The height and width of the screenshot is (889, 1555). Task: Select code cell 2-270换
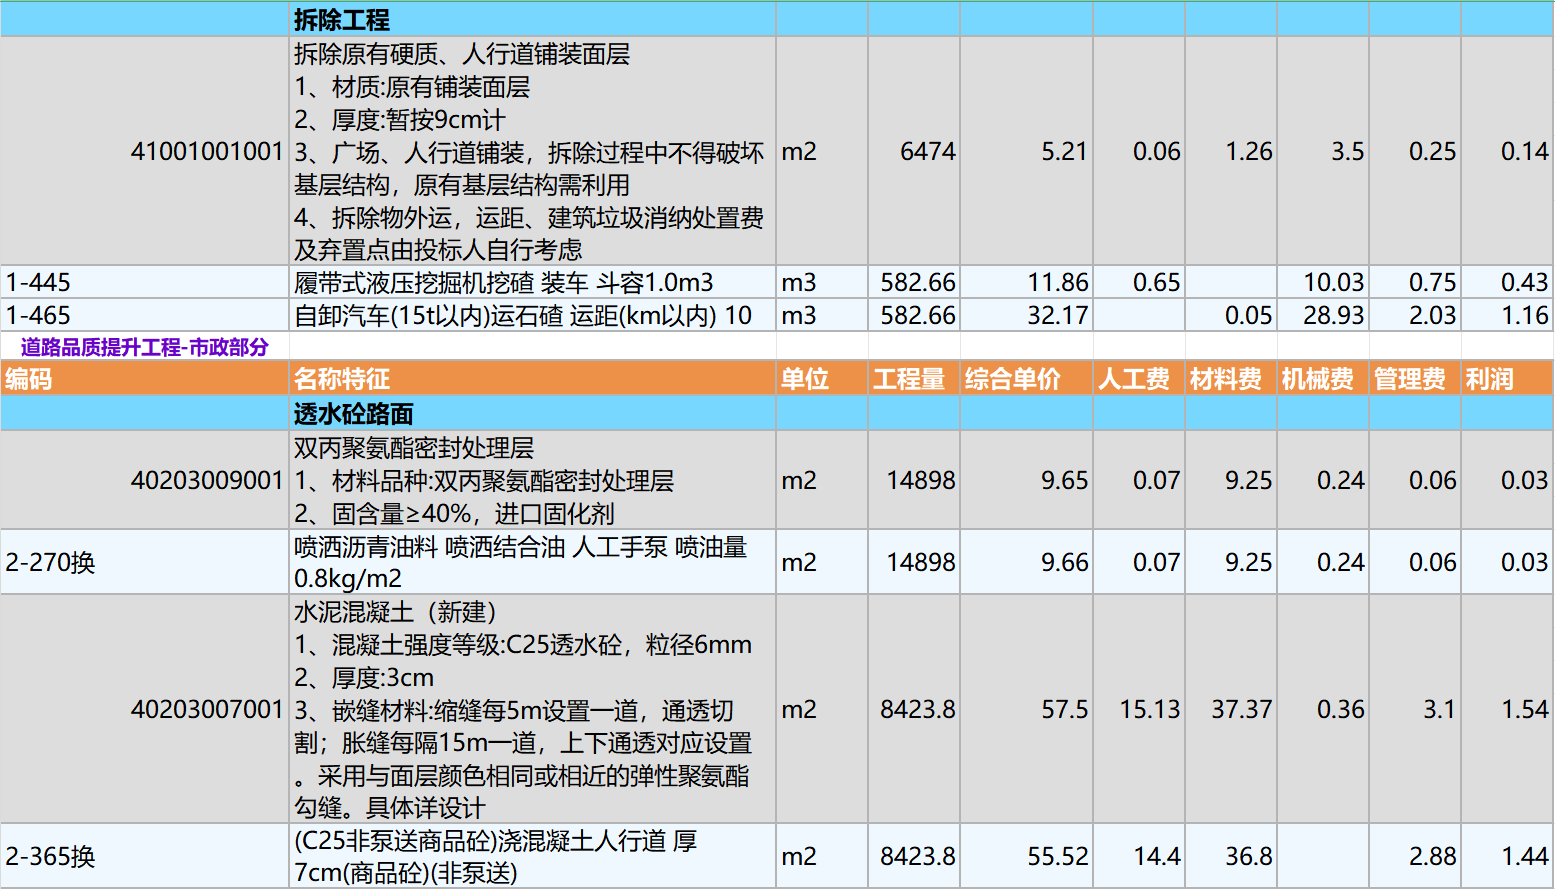145,562
